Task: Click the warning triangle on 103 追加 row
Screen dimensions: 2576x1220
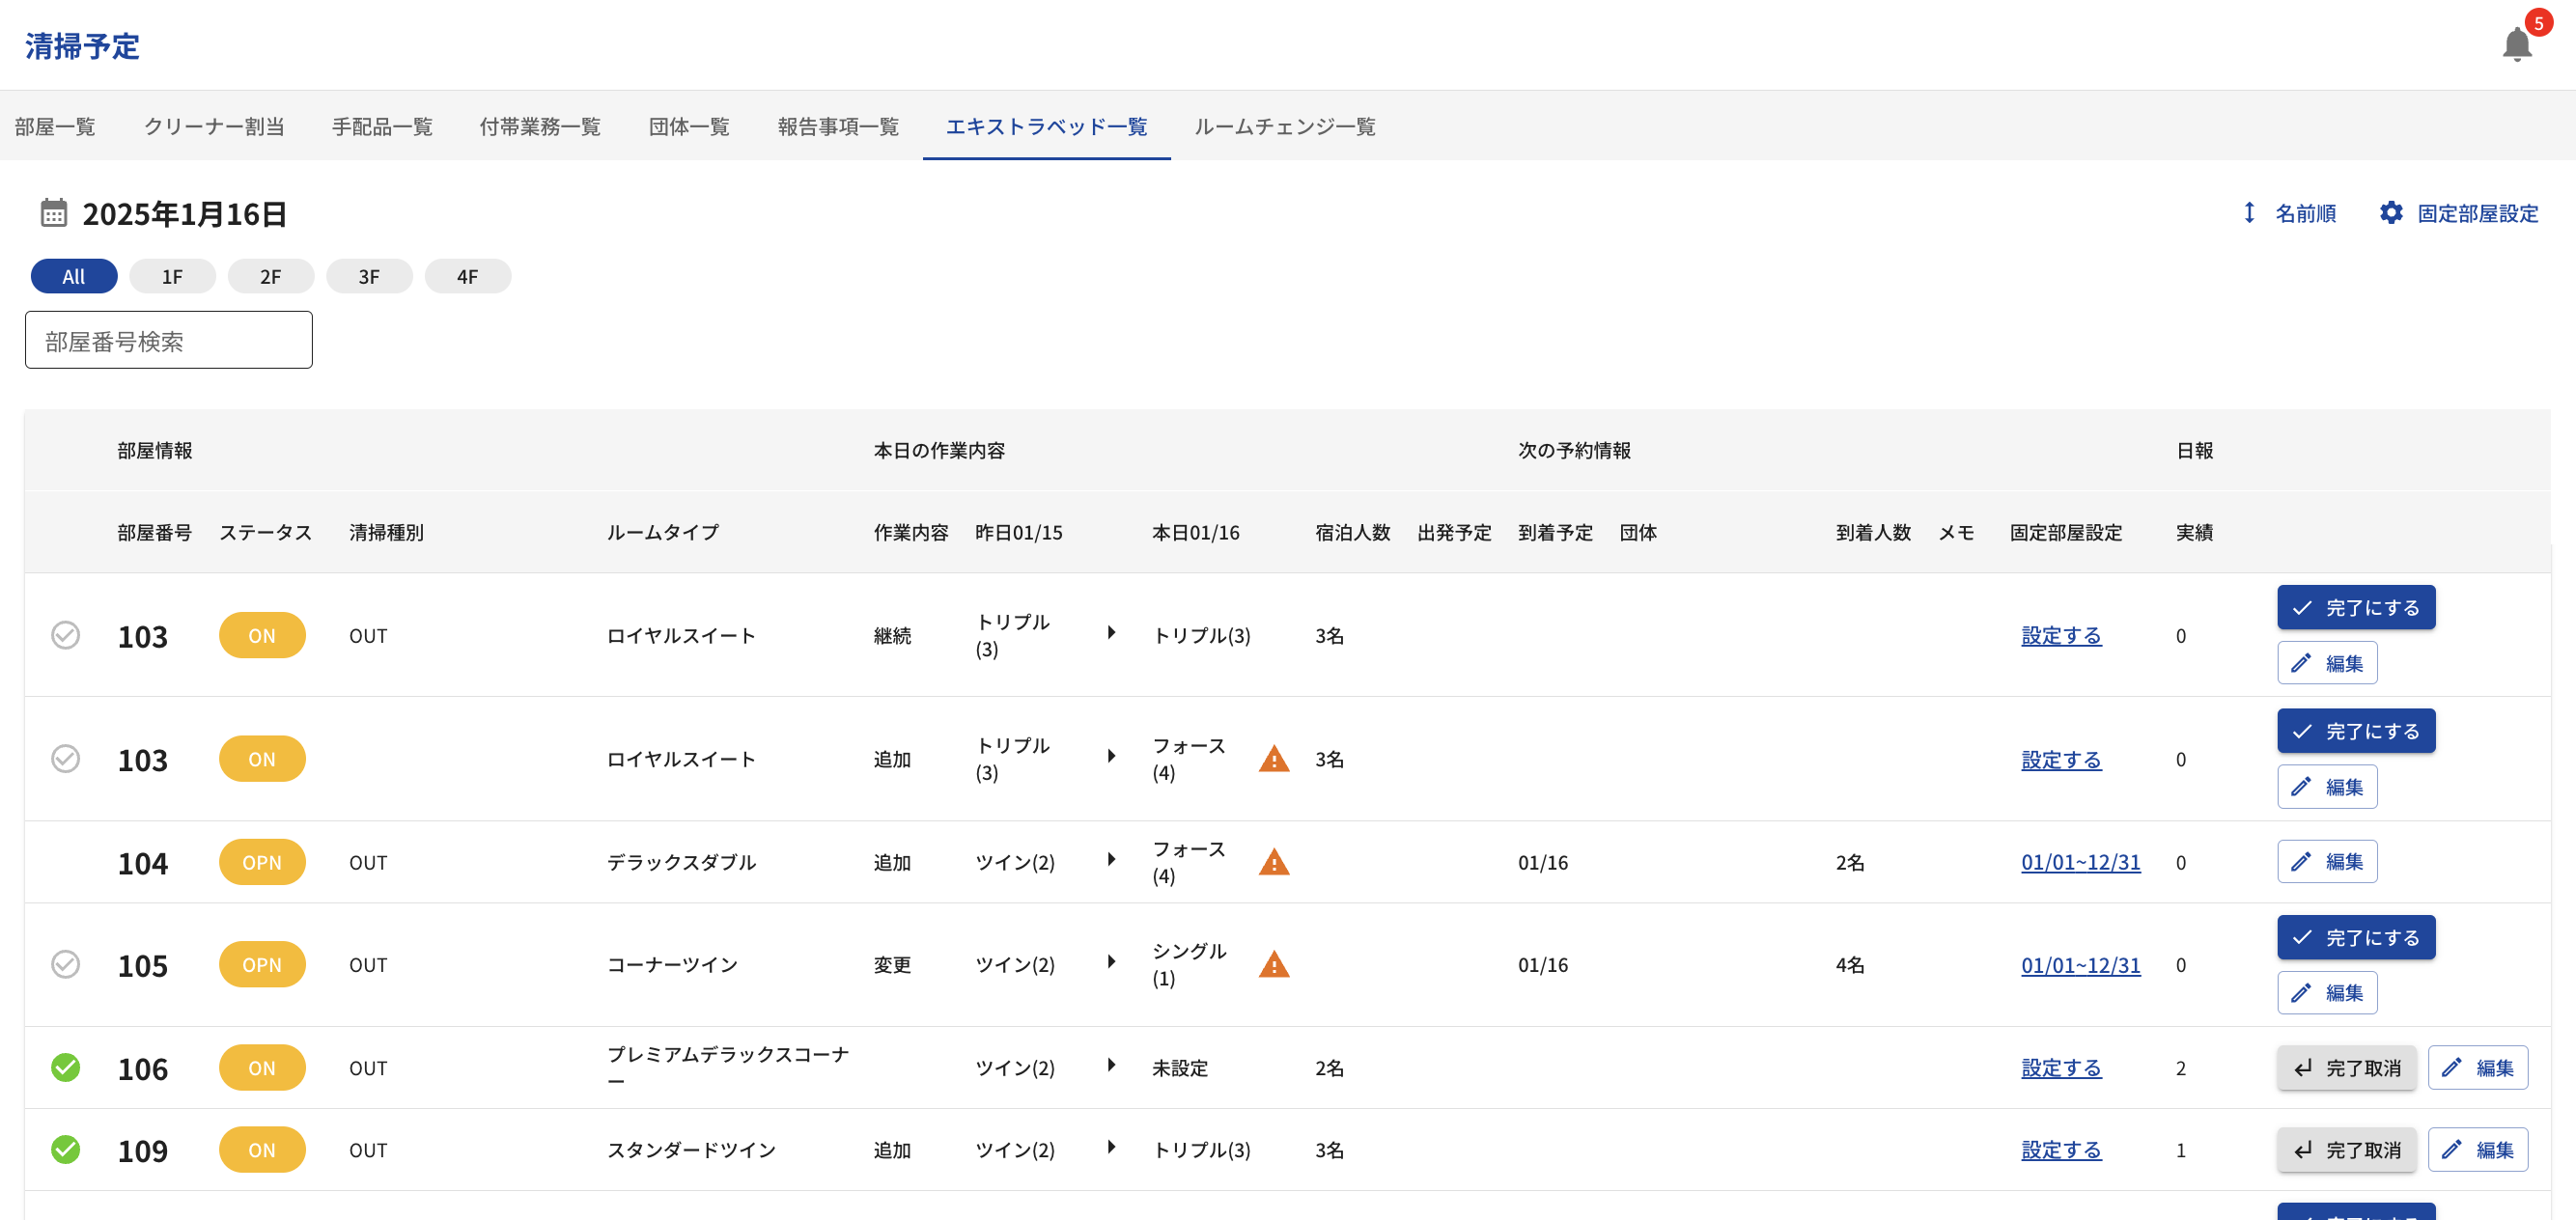Action: pos(1273,759)
